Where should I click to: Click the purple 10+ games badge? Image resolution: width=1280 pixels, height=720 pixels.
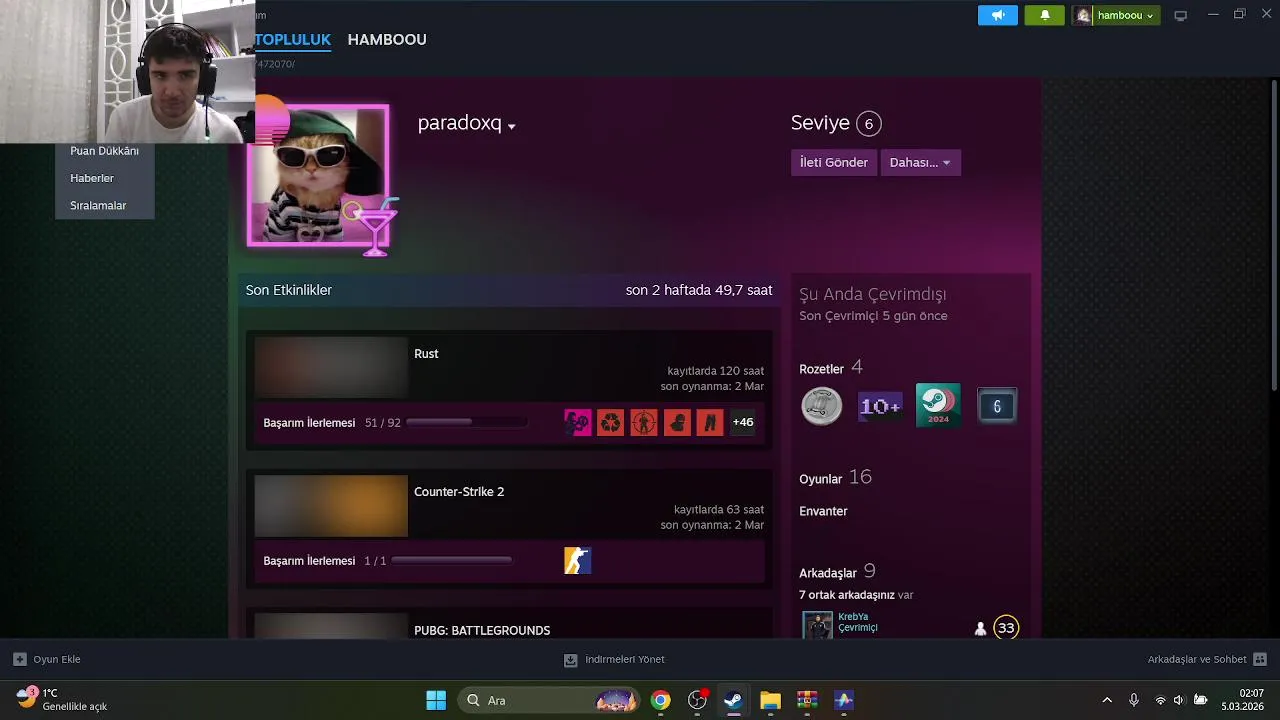coord(880,406)
